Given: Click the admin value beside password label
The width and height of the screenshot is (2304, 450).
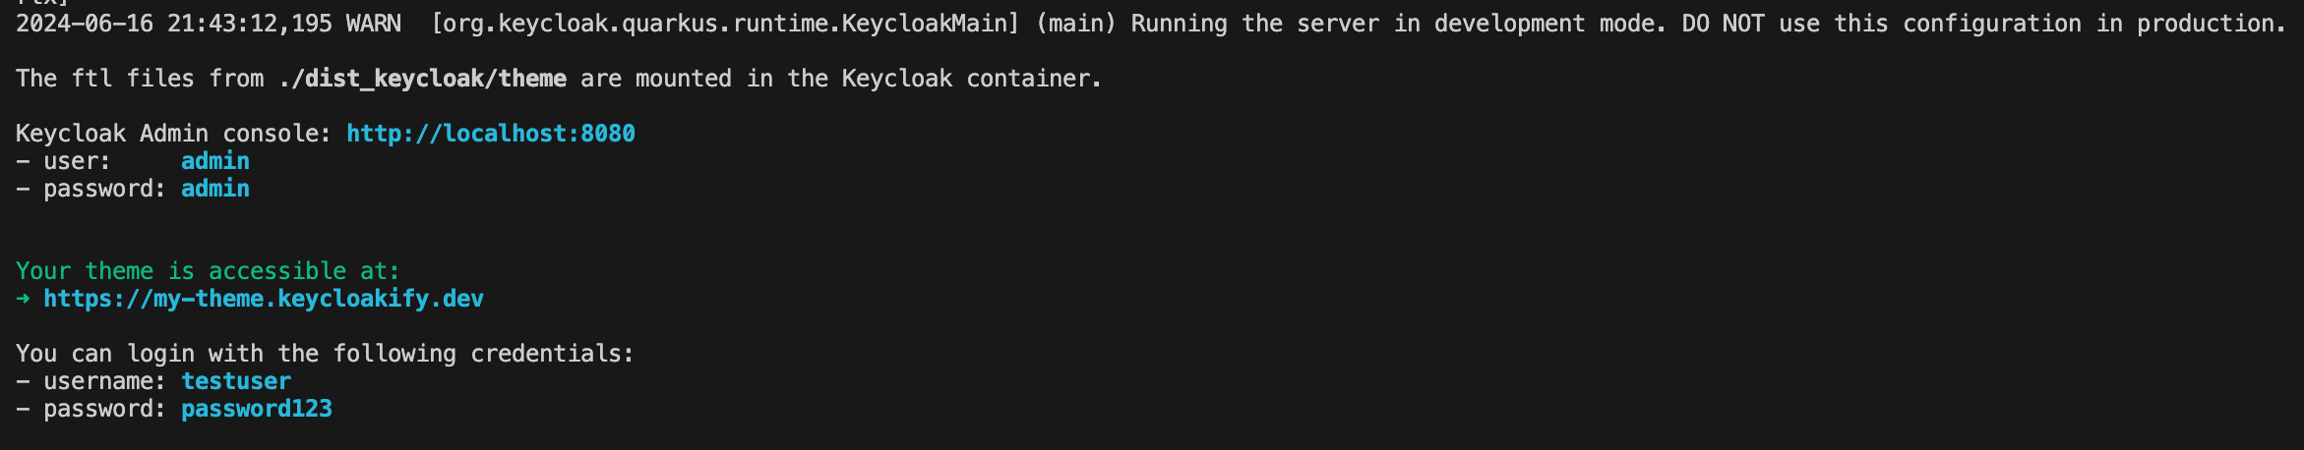Looking at the screenshot, I should [215, 189].
